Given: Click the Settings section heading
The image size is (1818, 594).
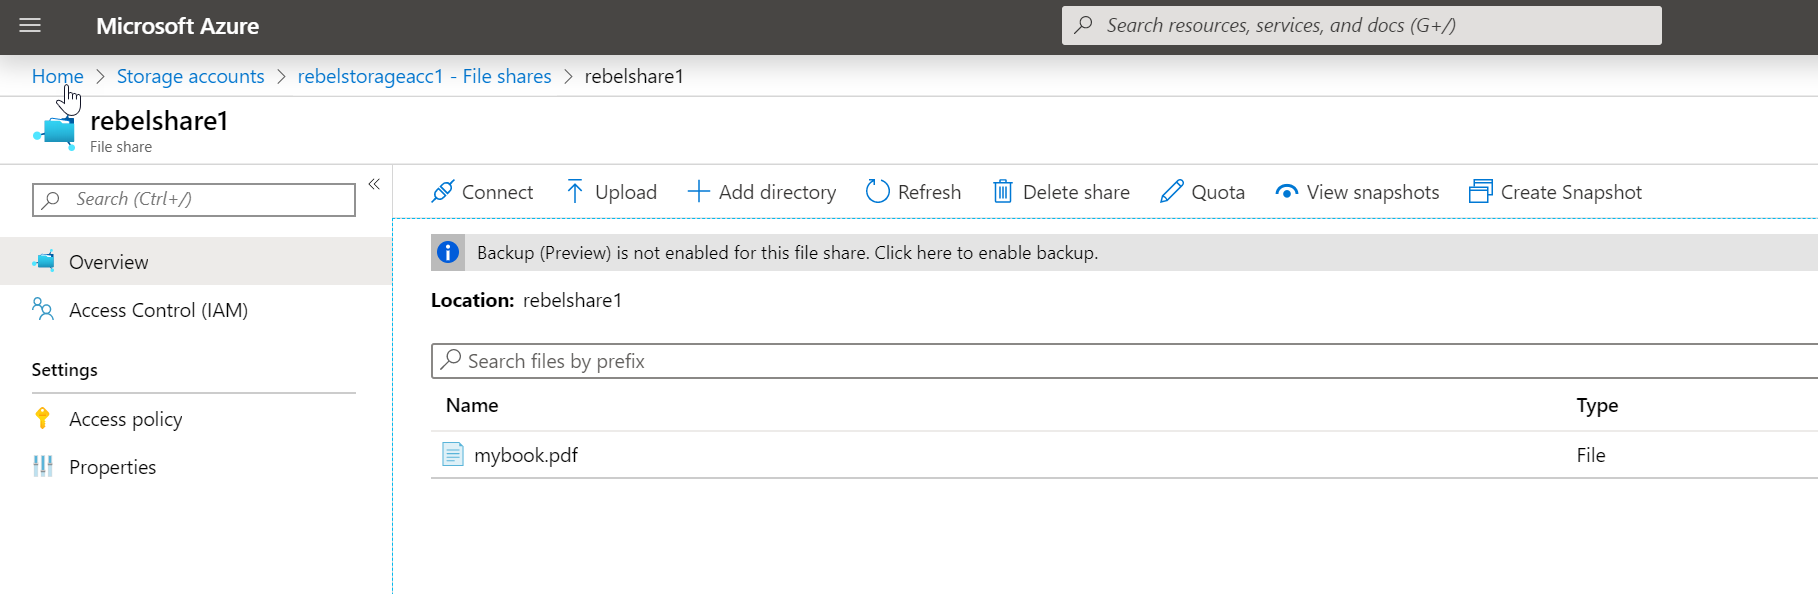Looking at the screenshot, I should click(65, 370).
